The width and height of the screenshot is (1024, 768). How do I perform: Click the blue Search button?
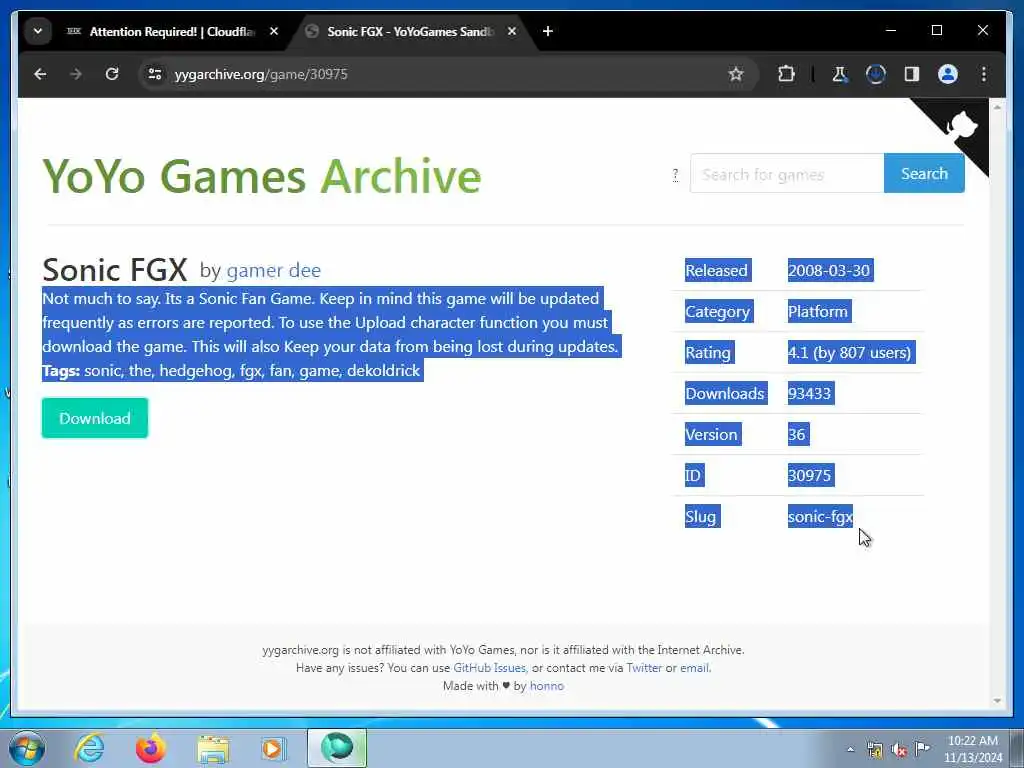pyautogui.click(x=924, y=174)
